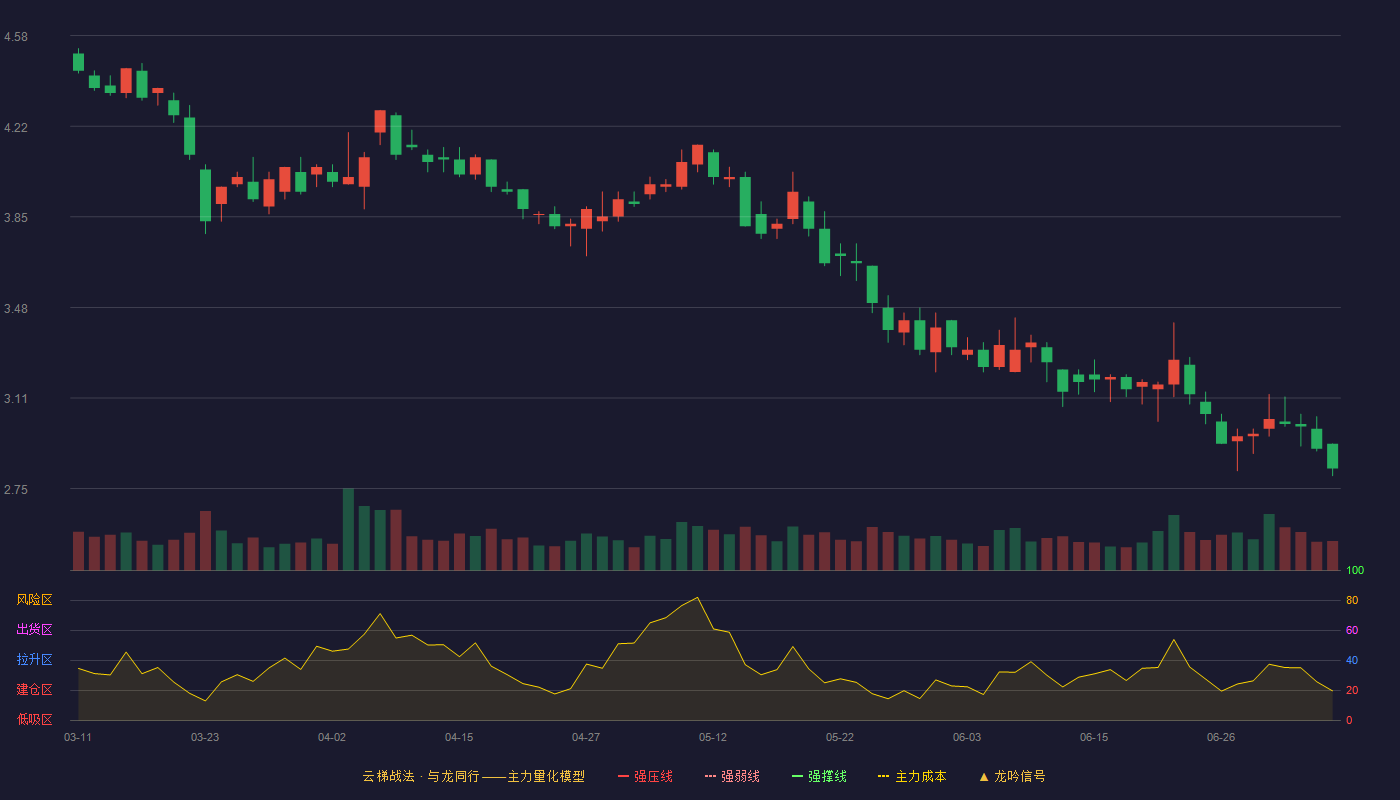Toggle the 强撑线 legend series
Screen dimensions: 1400x800
[819, 776]
